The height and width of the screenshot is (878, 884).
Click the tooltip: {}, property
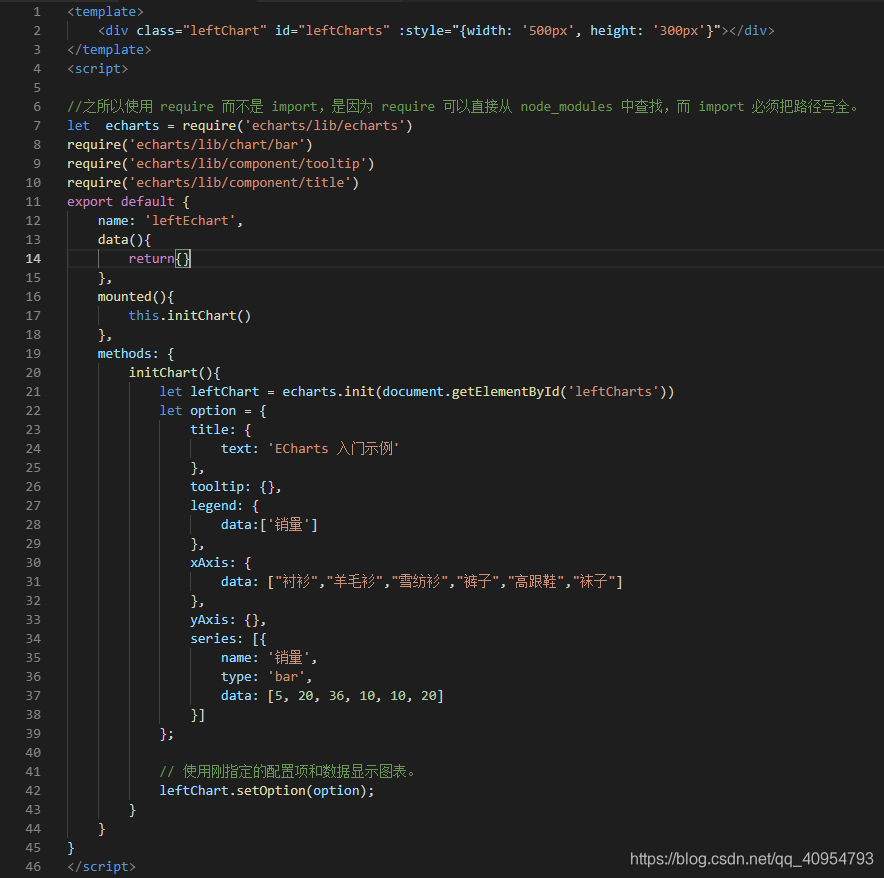236,487
